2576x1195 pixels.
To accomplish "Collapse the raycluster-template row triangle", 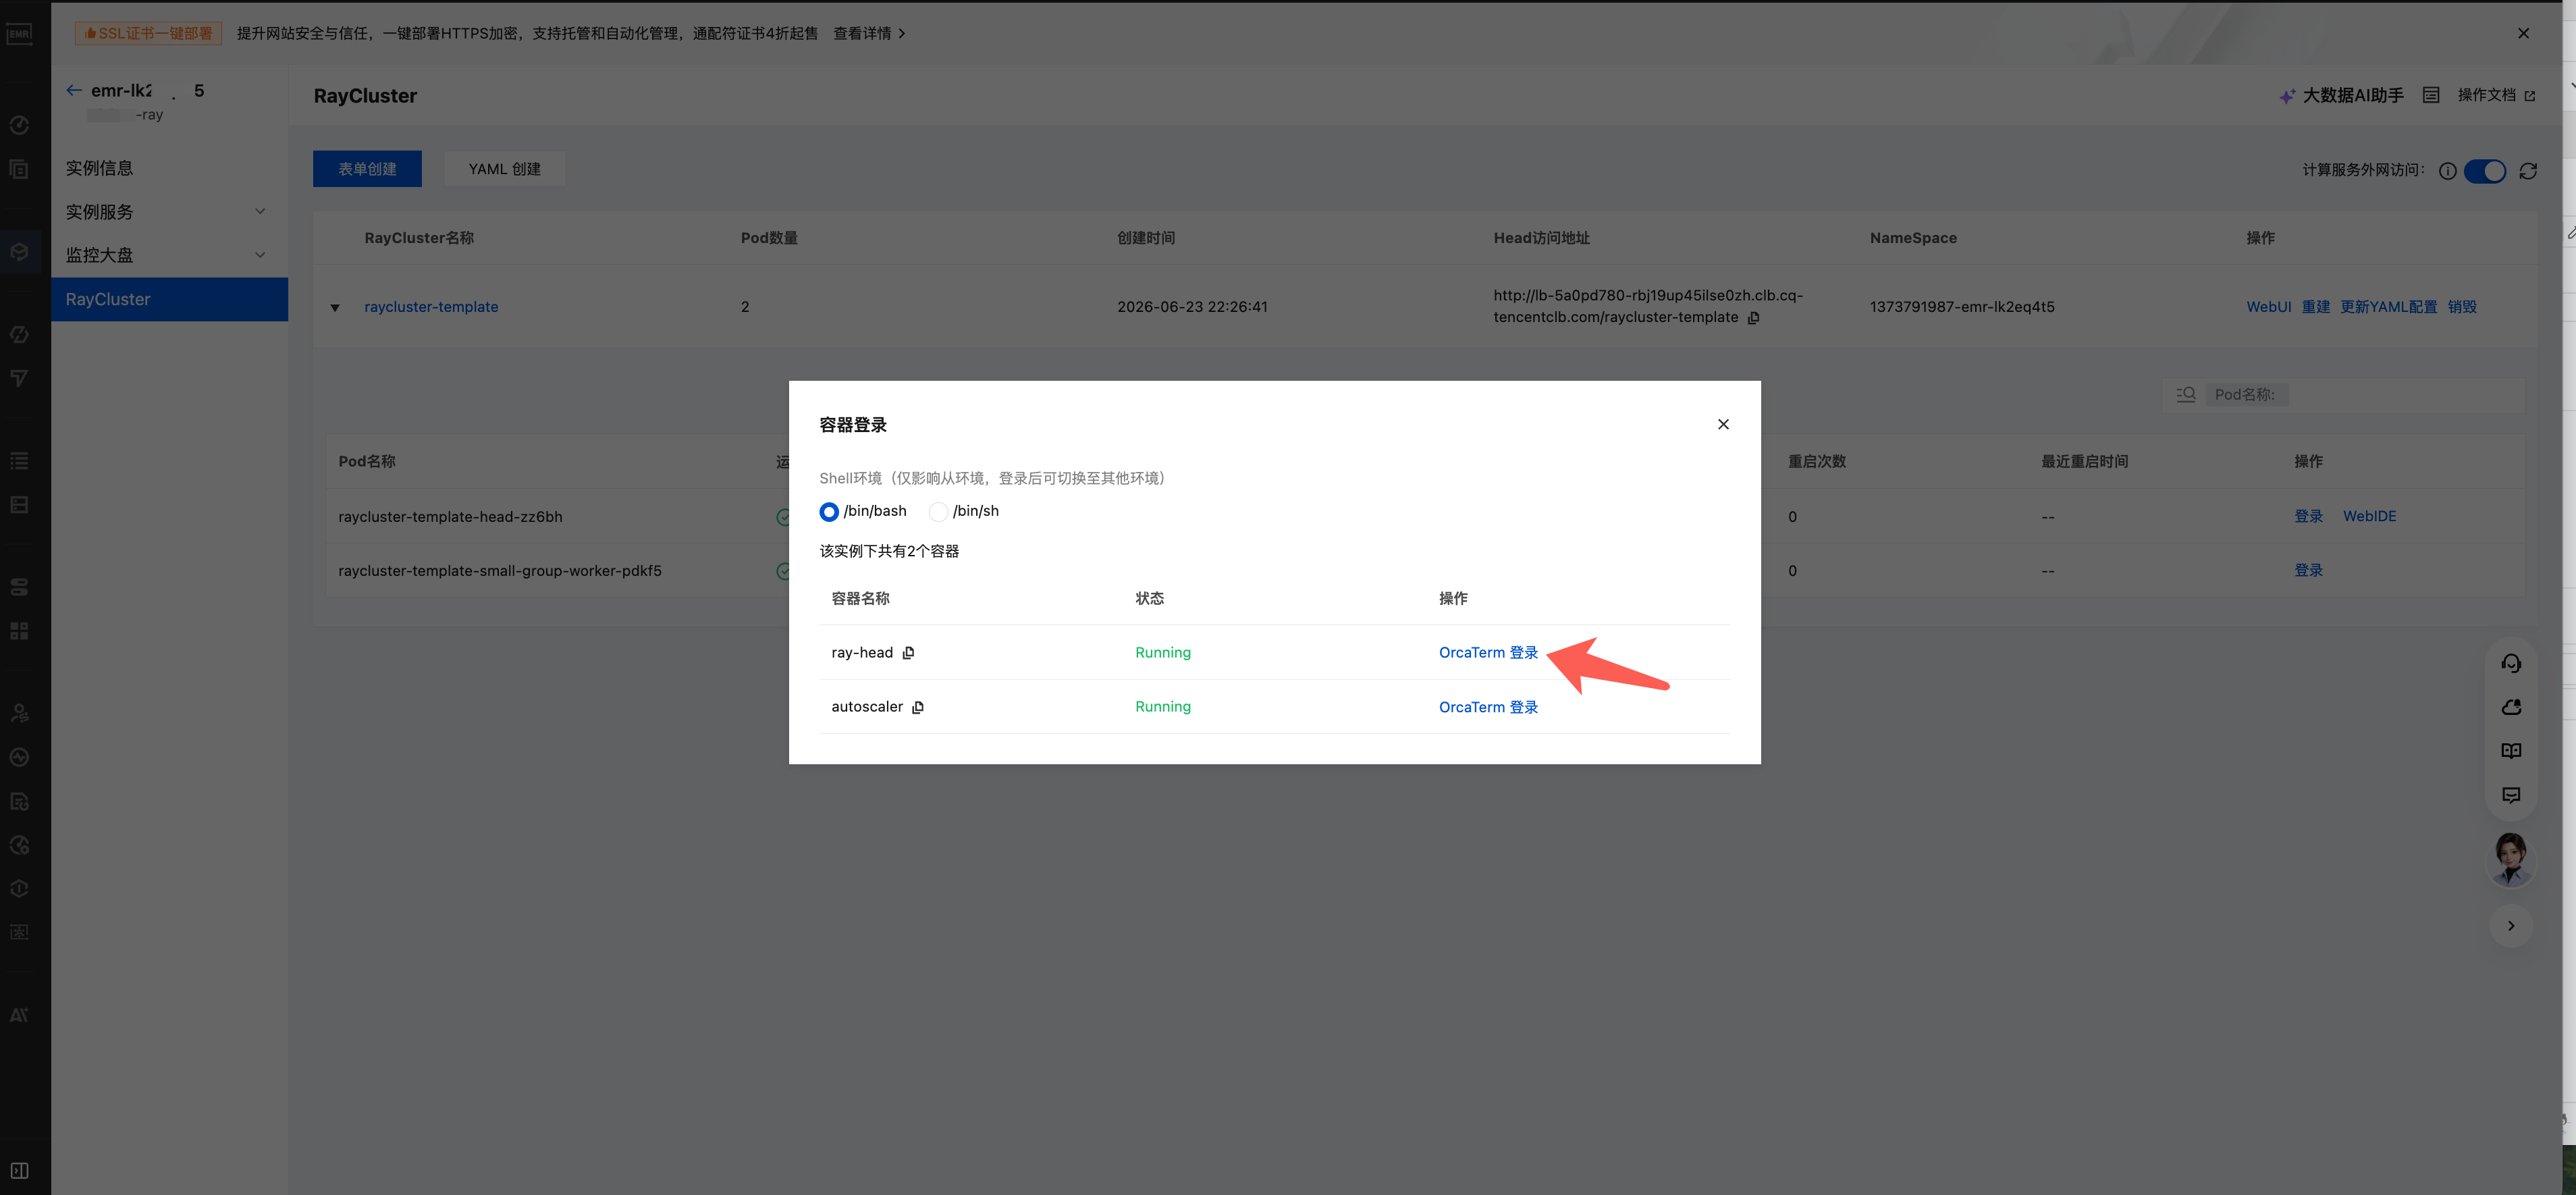I will click(x=335, y=308).
